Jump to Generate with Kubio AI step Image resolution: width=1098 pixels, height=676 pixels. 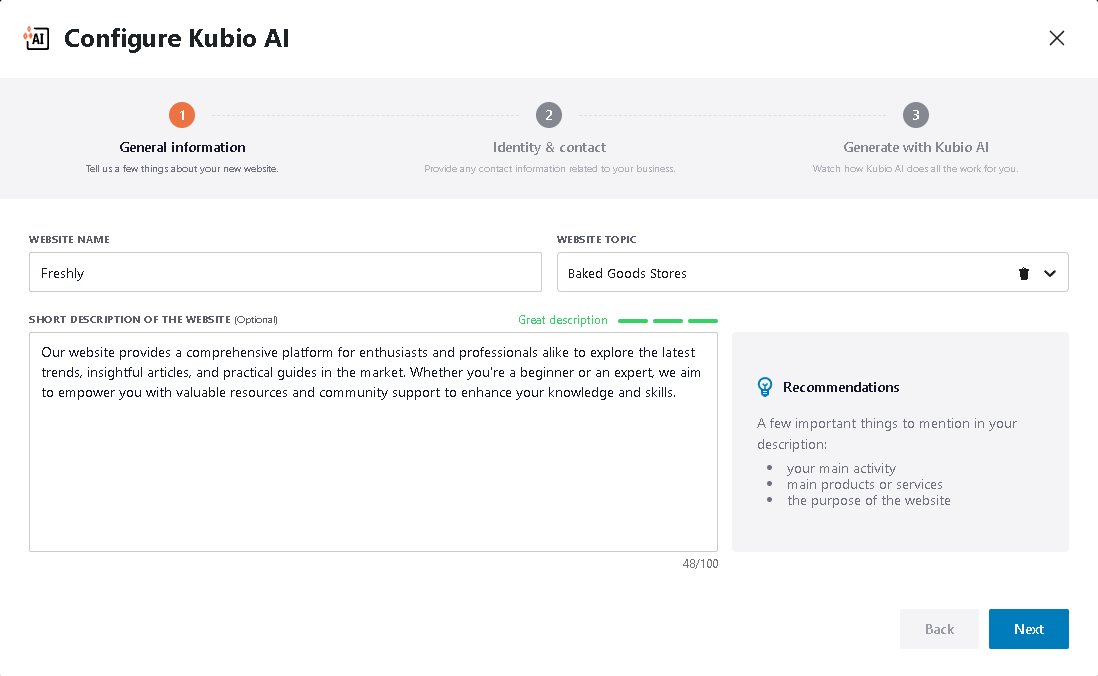915,147
